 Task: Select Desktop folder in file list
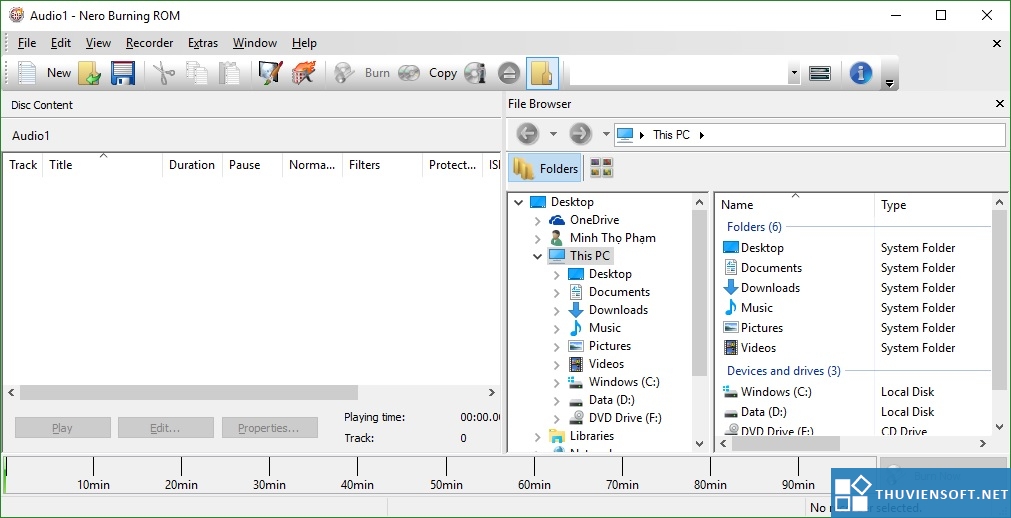point(762,248)
